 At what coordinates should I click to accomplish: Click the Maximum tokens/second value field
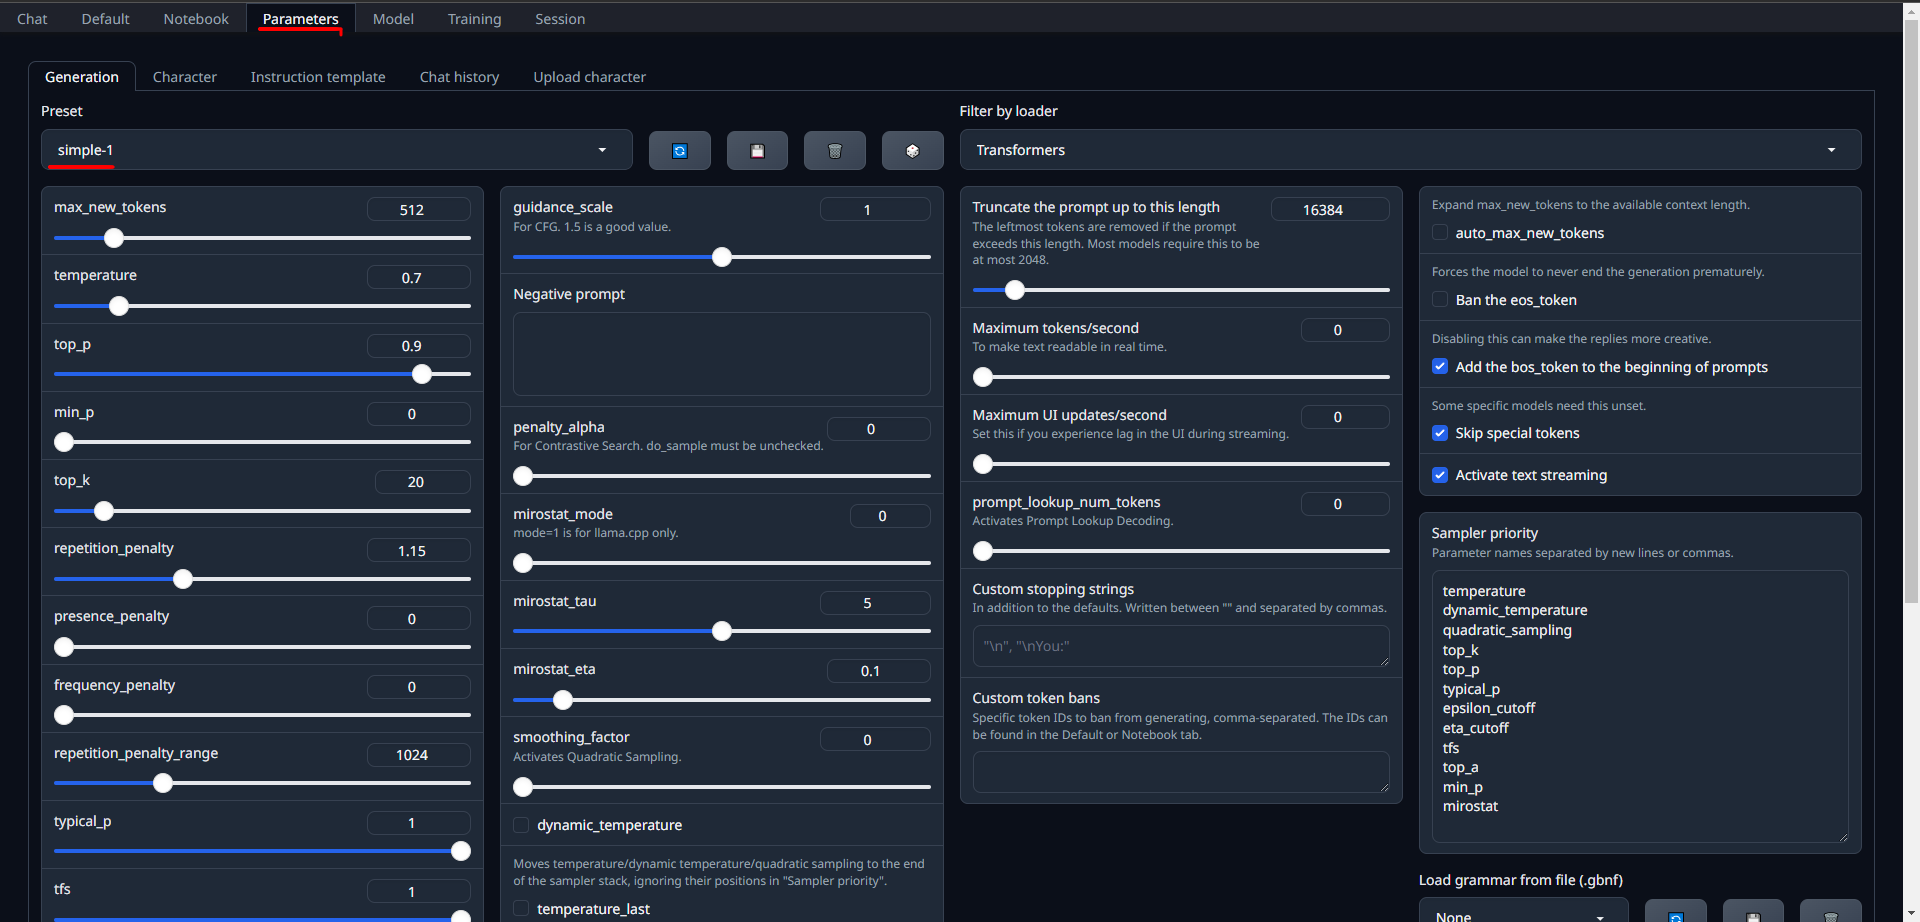coord(1345,329)
